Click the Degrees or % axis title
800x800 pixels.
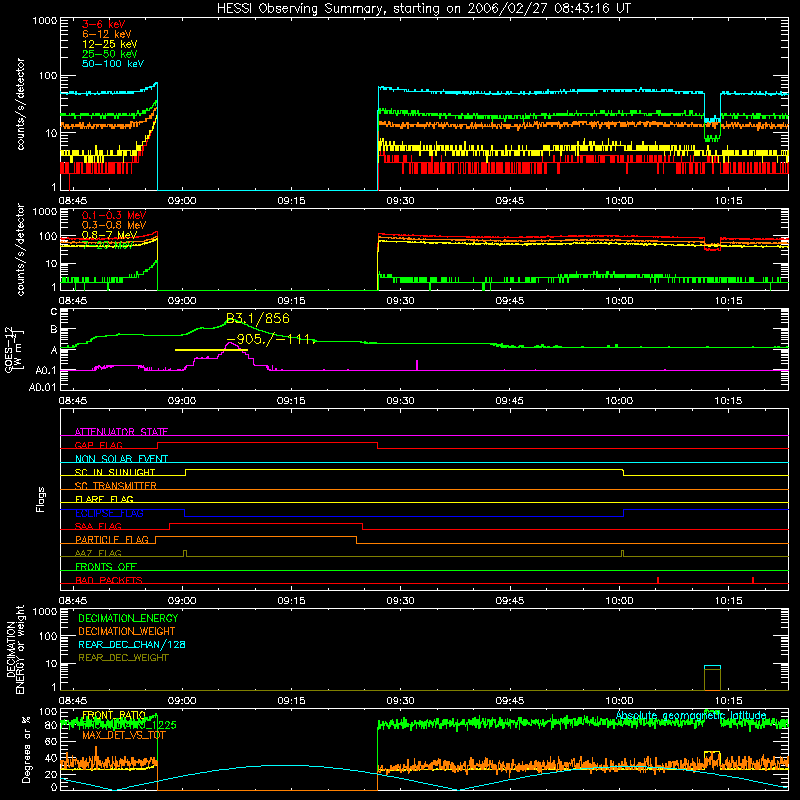point(26,749)
